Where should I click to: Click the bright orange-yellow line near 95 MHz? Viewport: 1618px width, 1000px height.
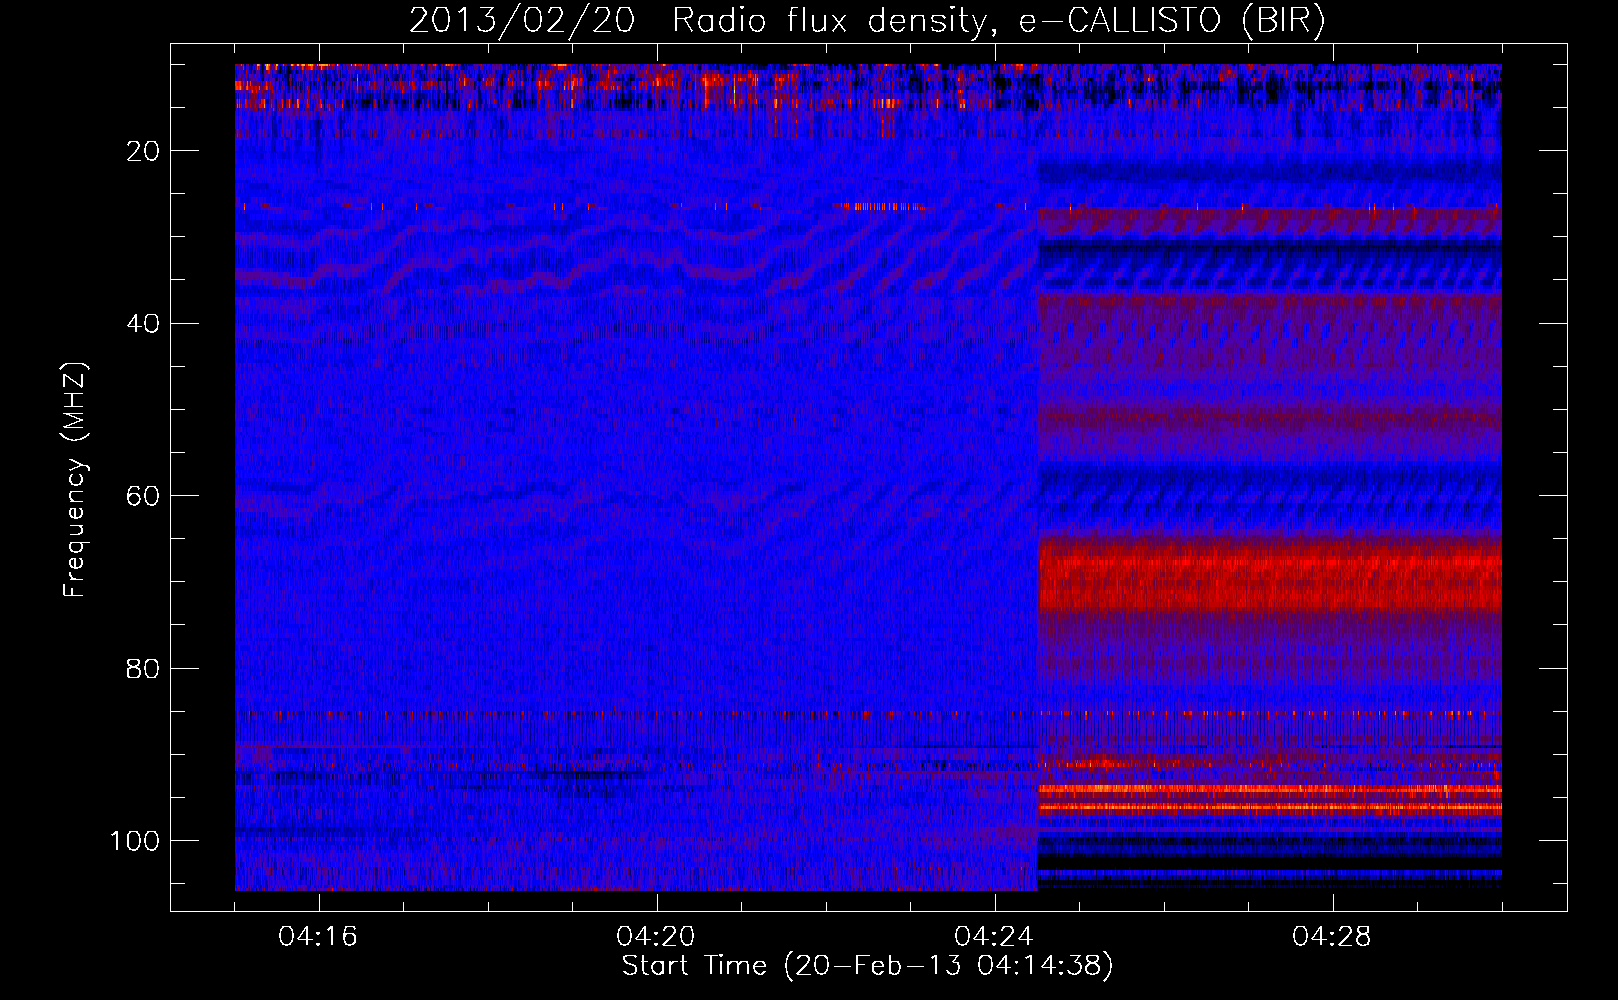1270,789
